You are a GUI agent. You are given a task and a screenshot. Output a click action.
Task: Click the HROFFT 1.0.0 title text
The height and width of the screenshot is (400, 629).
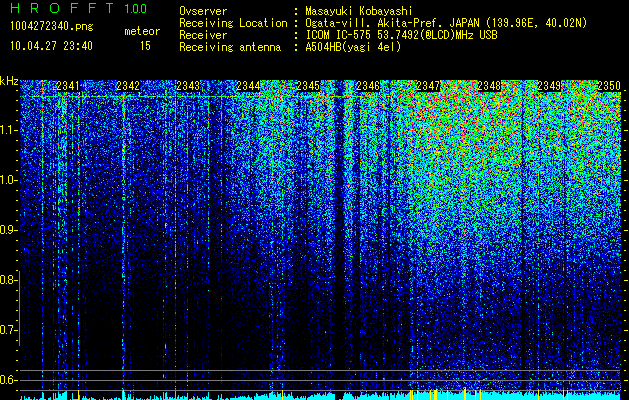click(79, 8)
